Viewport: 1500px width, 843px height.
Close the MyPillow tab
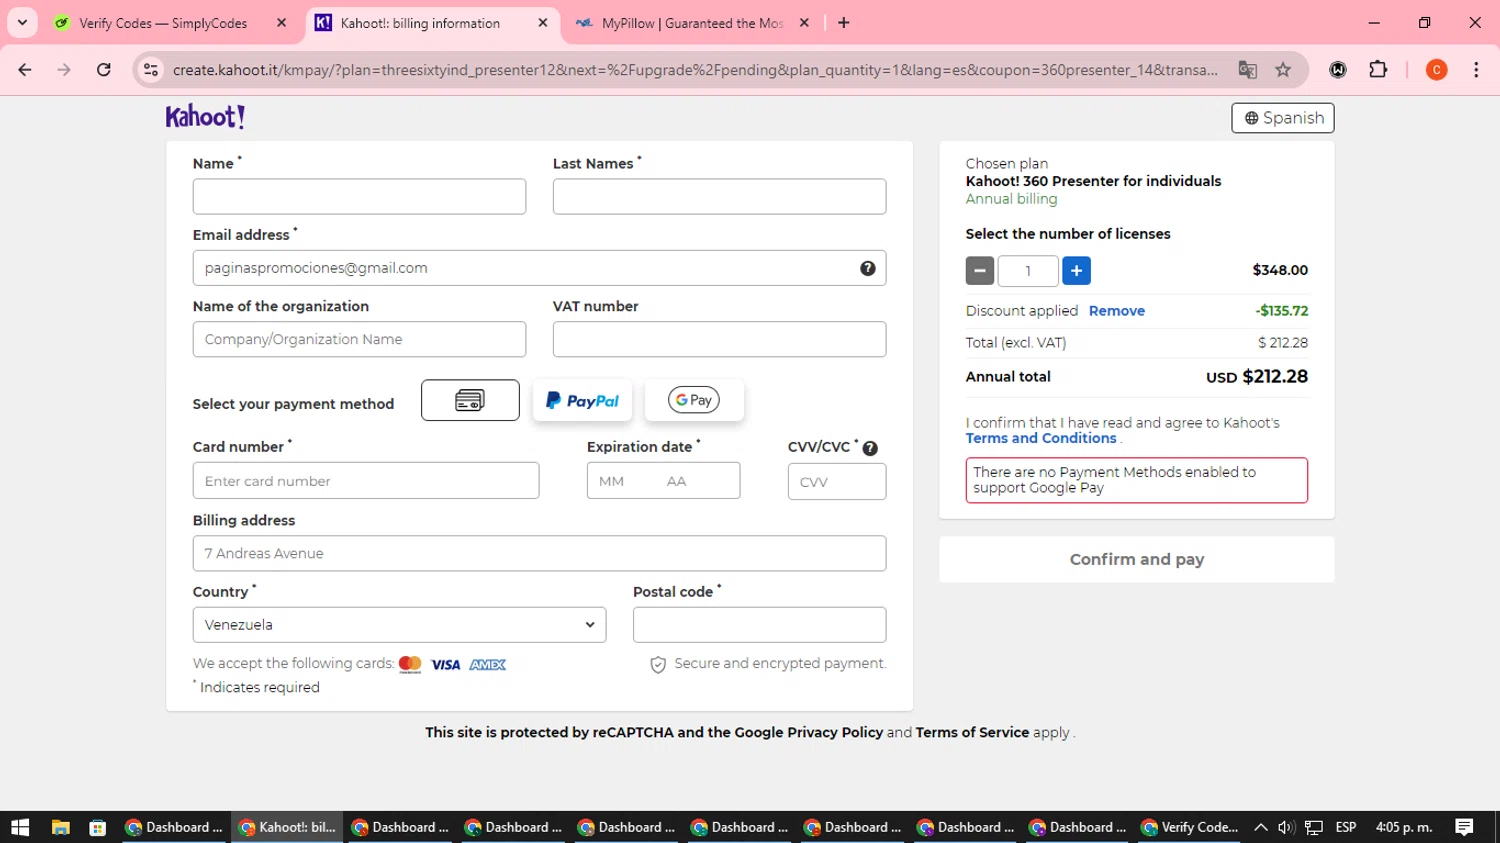(804, 23)
